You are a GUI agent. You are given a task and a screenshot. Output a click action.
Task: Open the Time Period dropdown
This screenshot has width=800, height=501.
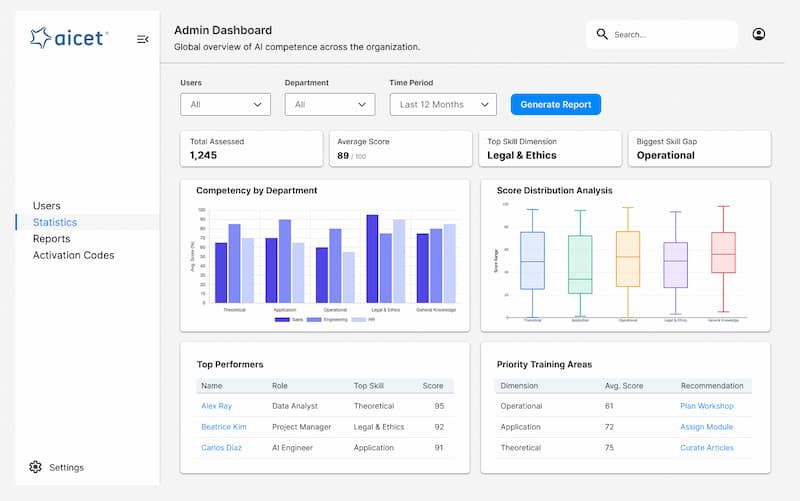pos(442,104)
